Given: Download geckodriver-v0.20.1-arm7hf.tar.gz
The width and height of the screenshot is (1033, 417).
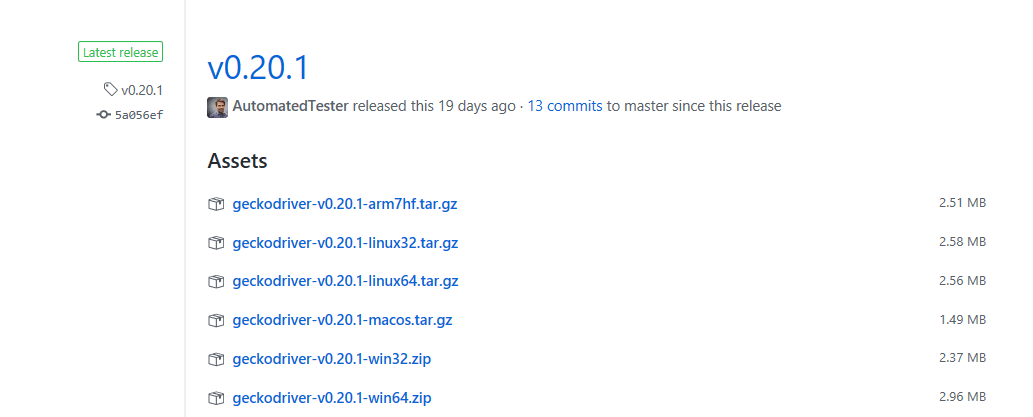Looking at the screenshot, I should click(345, 204).
